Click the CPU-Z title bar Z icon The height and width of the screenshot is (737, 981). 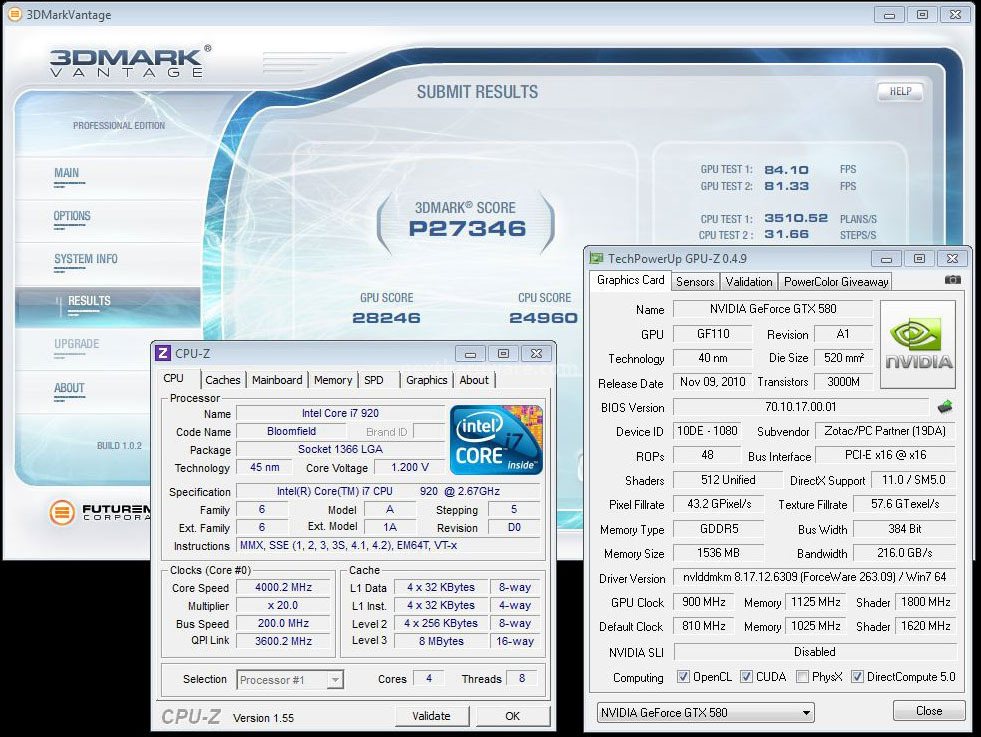click(163, 353)
